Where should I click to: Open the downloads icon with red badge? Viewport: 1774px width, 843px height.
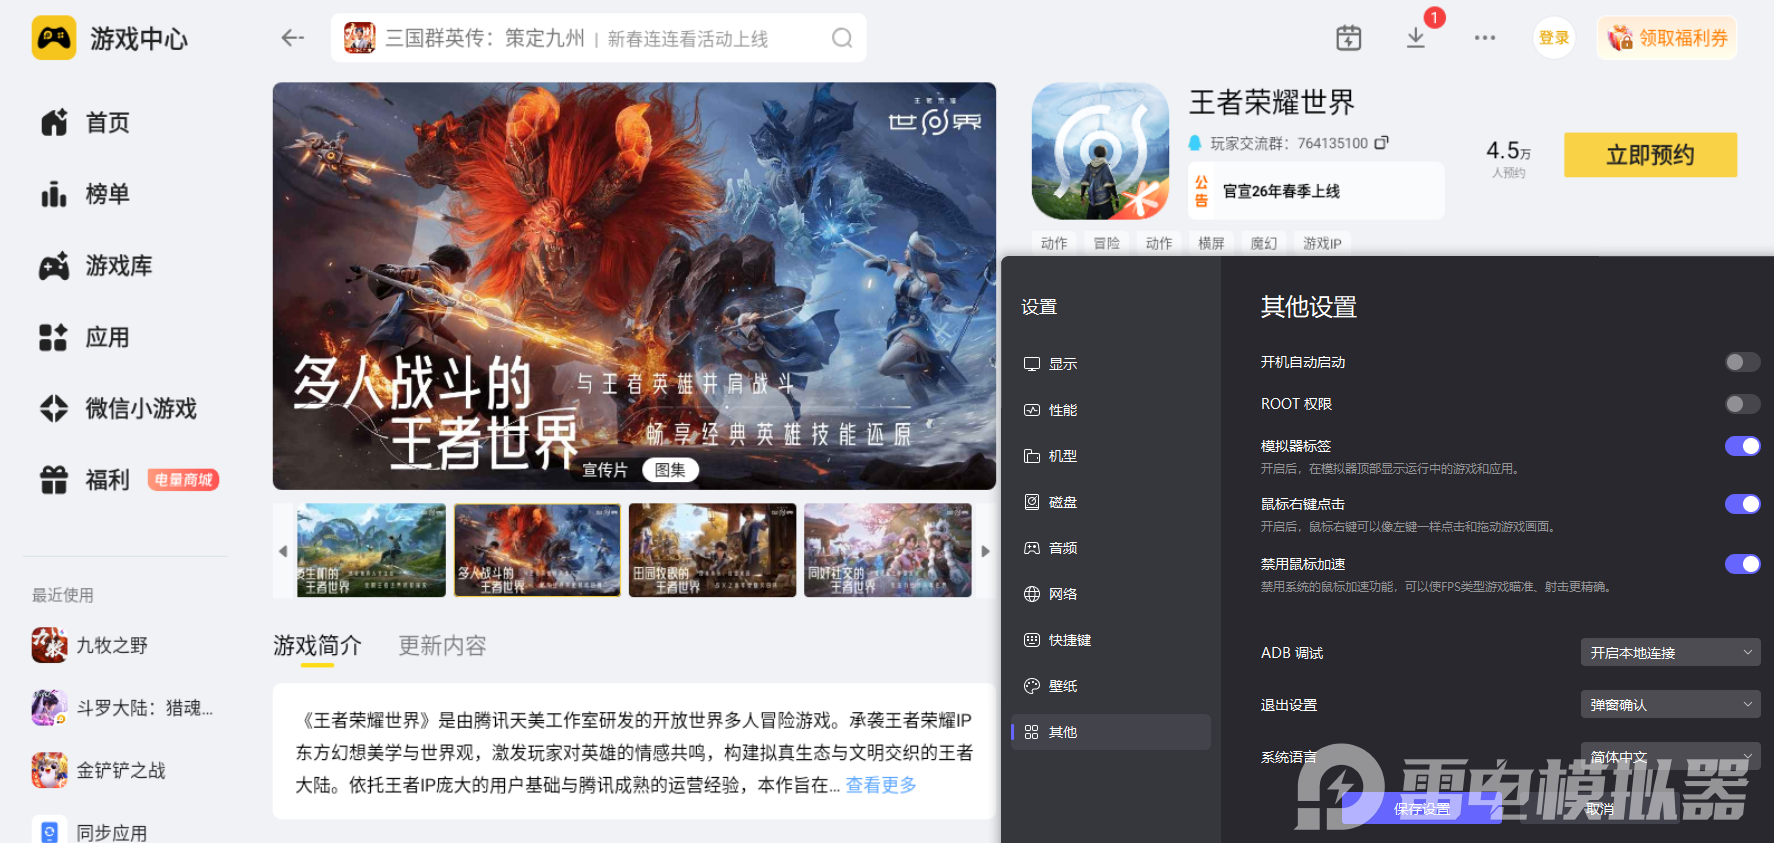coord(1416,38)
